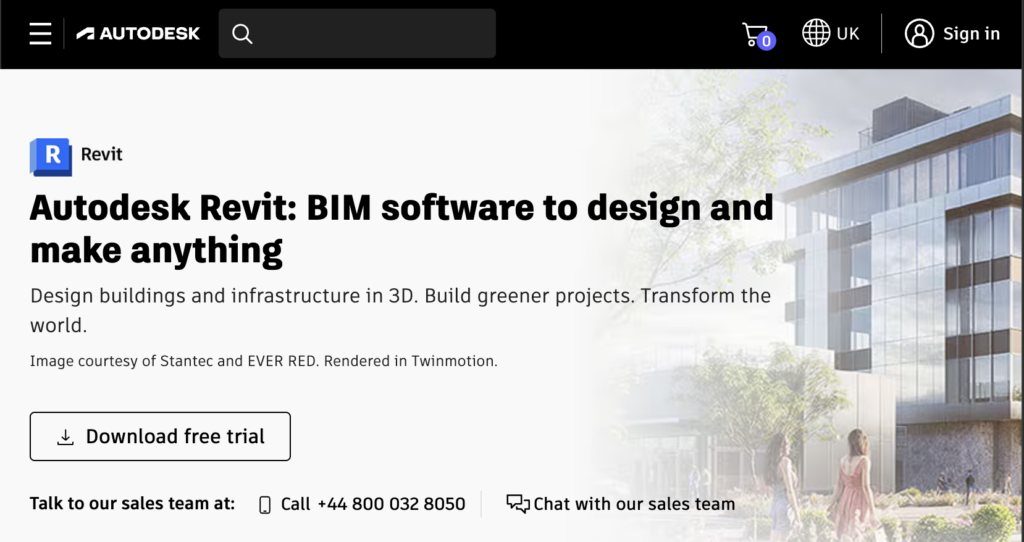
Task: Click the phone icon beside Call
Action: tap(264, 505)
